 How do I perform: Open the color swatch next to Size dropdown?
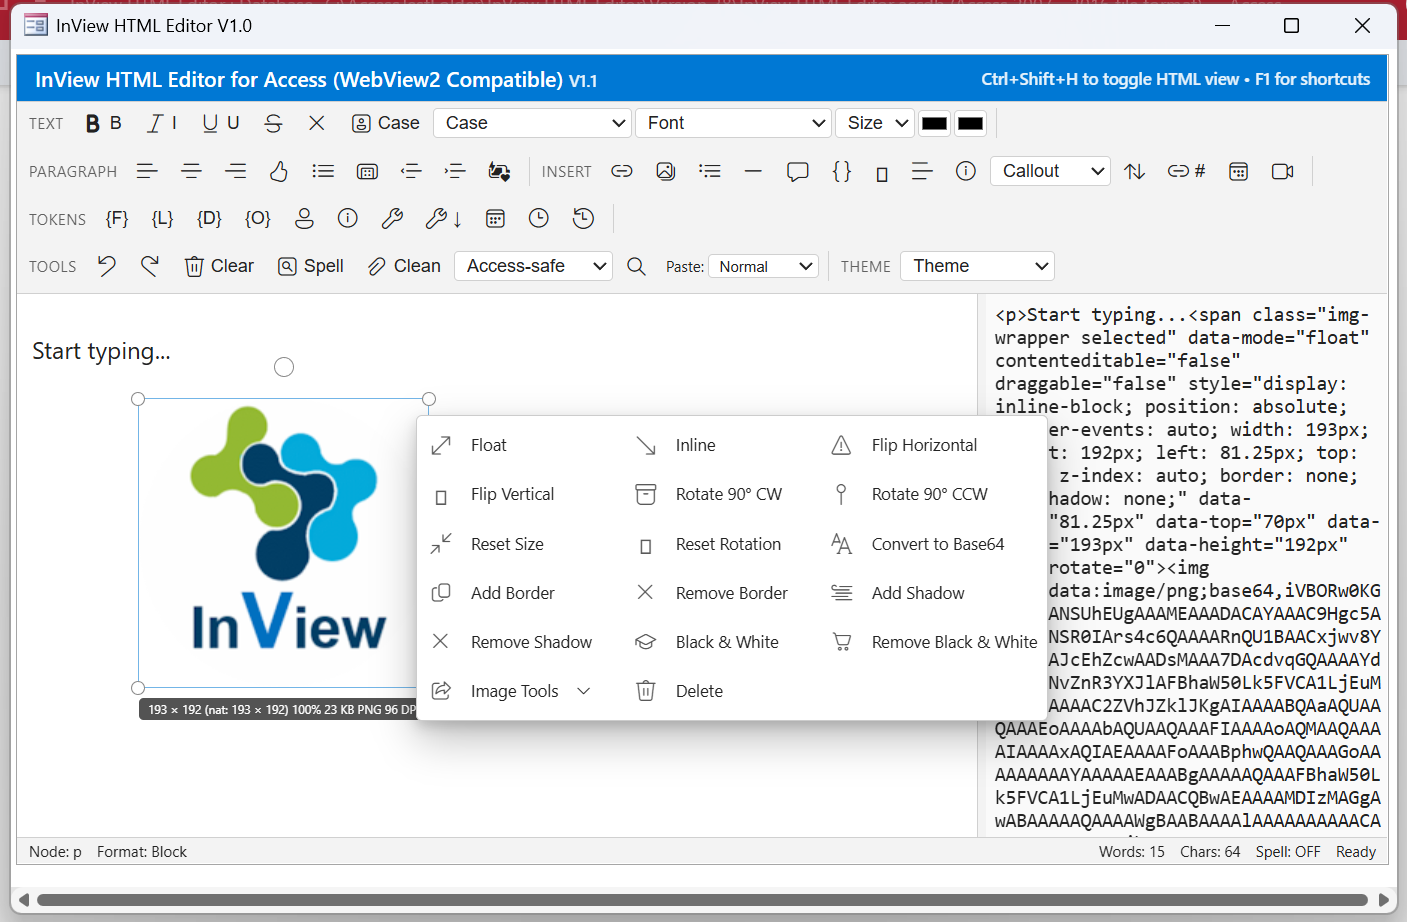[x=935, y=123]
